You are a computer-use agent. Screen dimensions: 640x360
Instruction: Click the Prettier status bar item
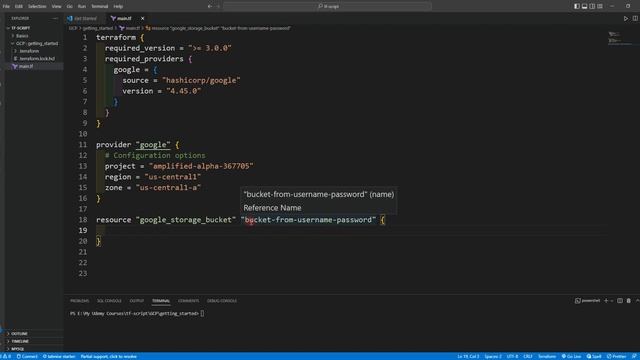tap(616, 356)
